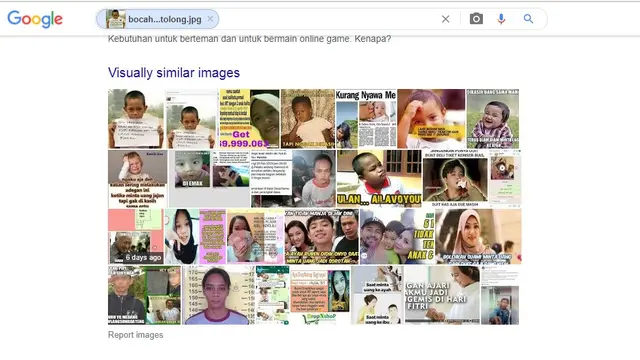Open first thumbnail of boy holding paper
Screen dimensions: 640x360
tap(136, 119)
